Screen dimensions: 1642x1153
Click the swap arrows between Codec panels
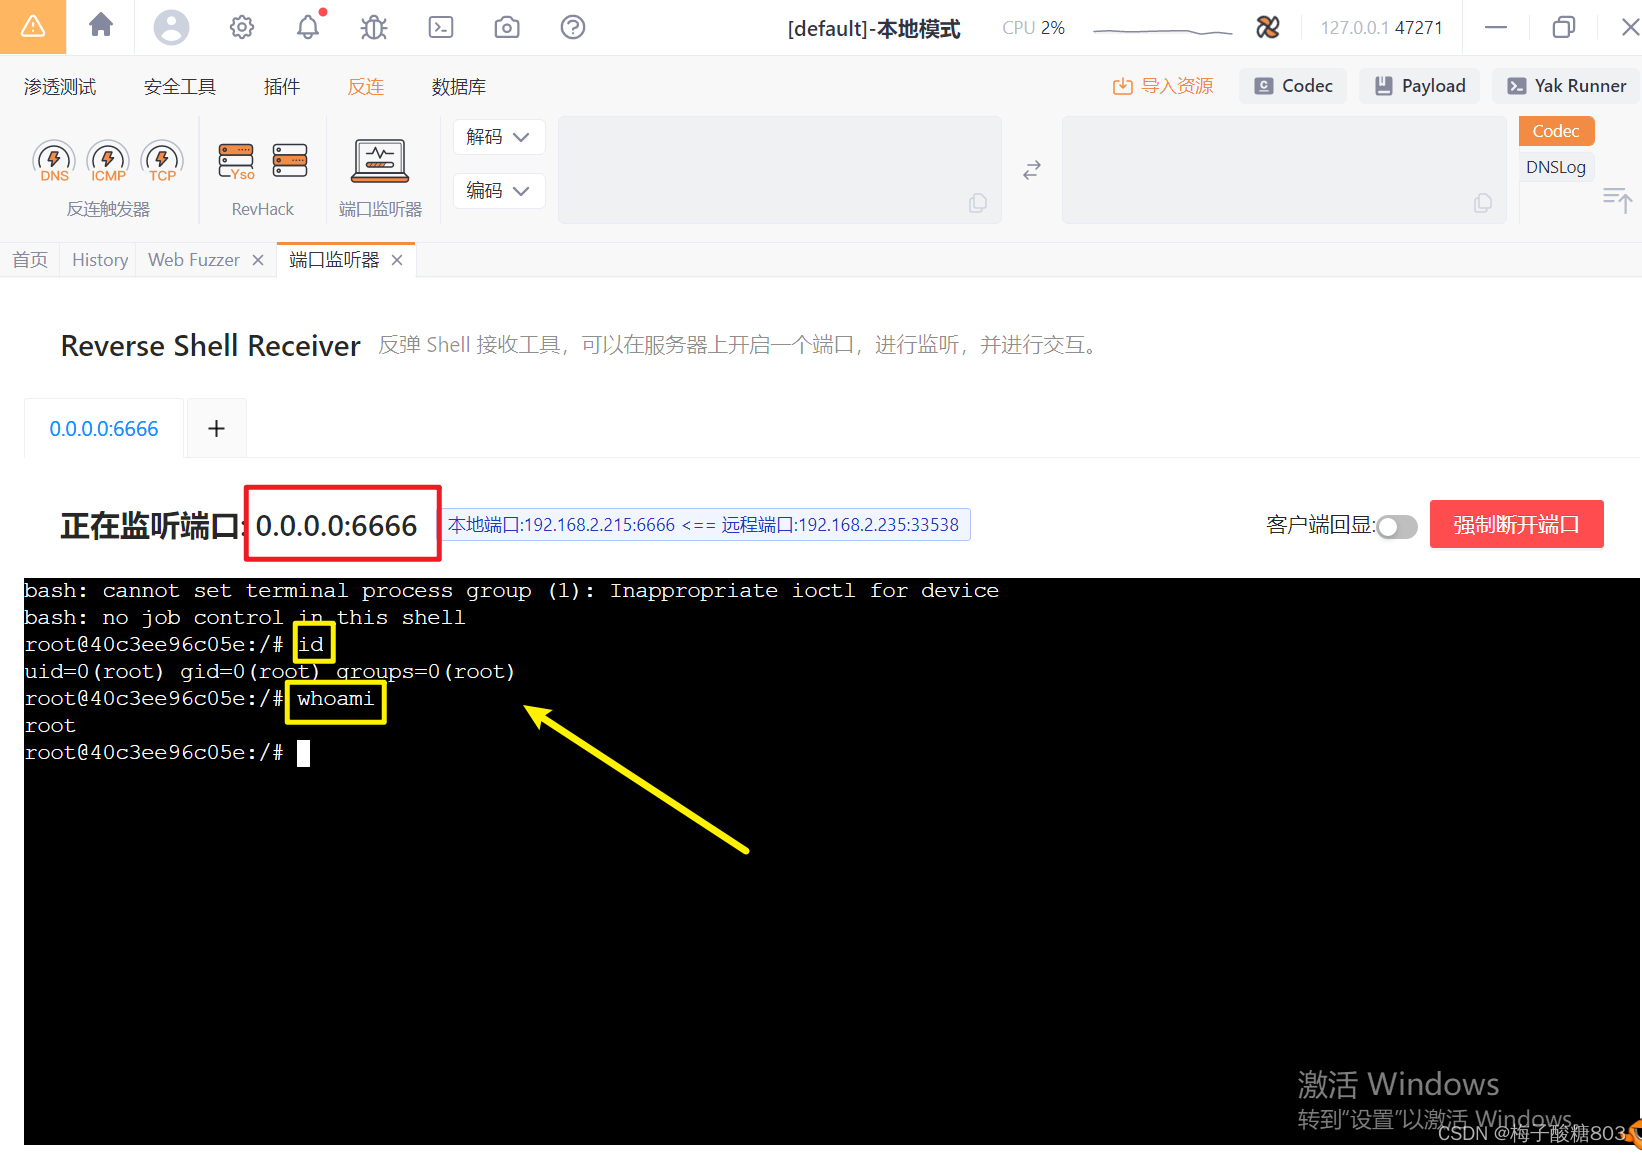pos(1031,169)
